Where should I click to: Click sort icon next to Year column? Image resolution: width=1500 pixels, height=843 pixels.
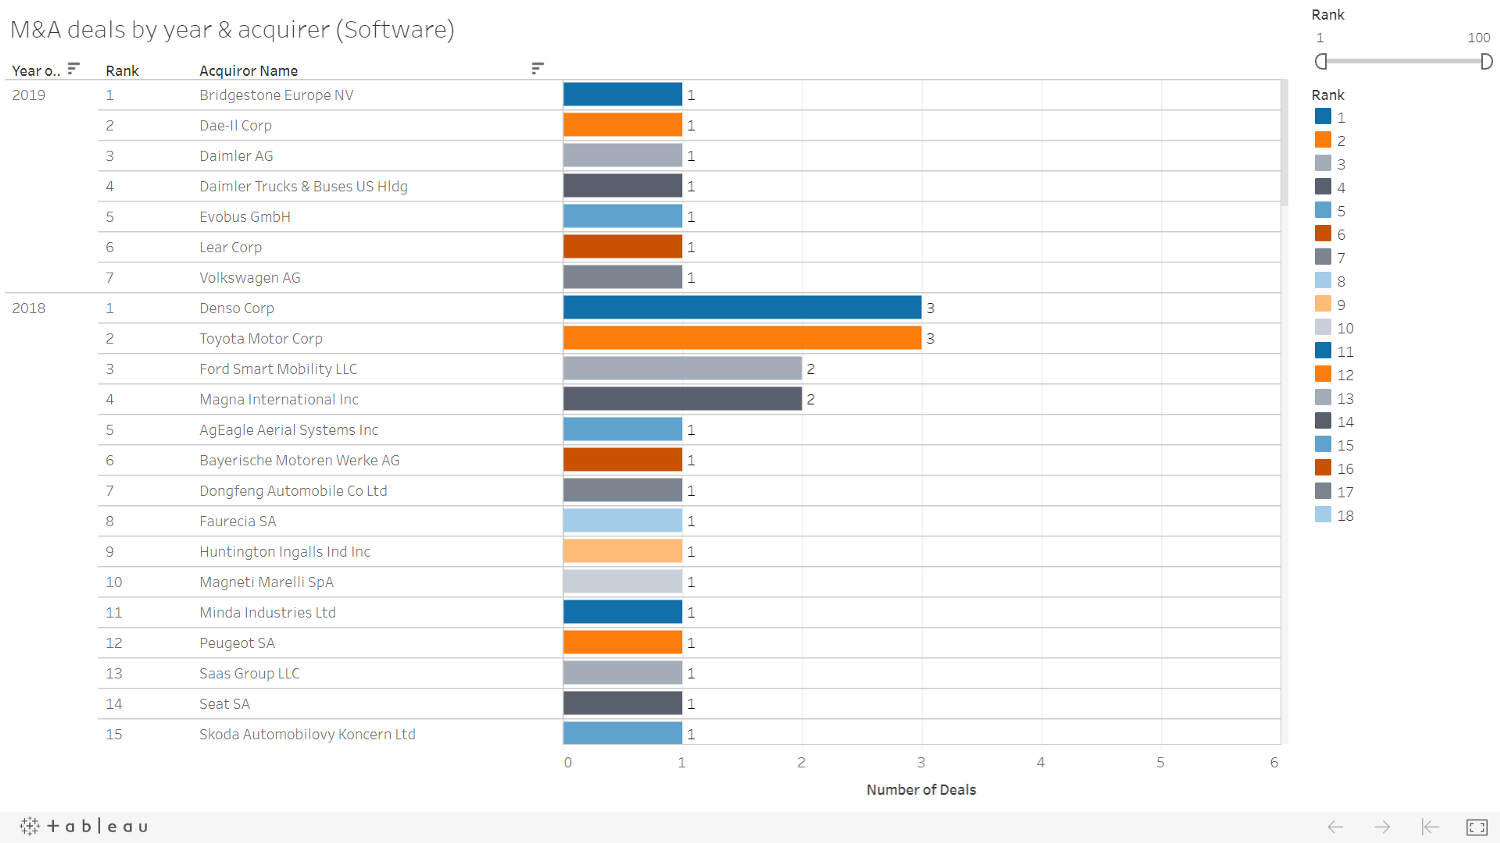(x=73, y=69)
